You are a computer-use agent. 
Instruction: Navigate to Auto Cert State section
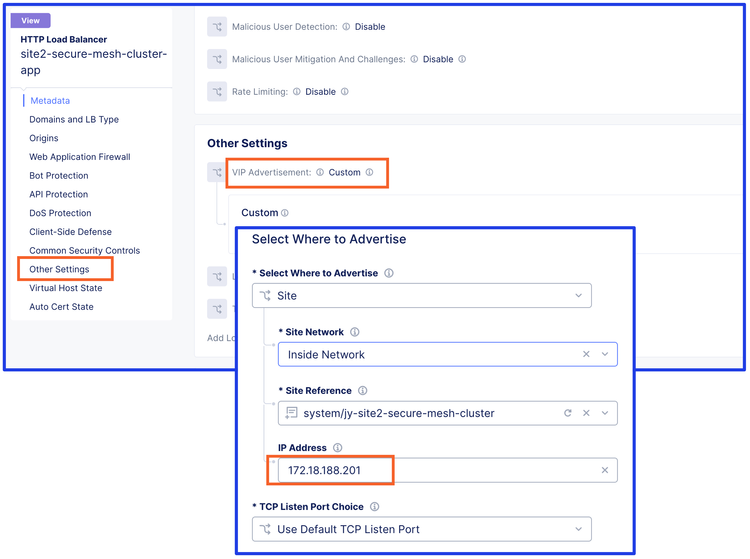(61, 307)
